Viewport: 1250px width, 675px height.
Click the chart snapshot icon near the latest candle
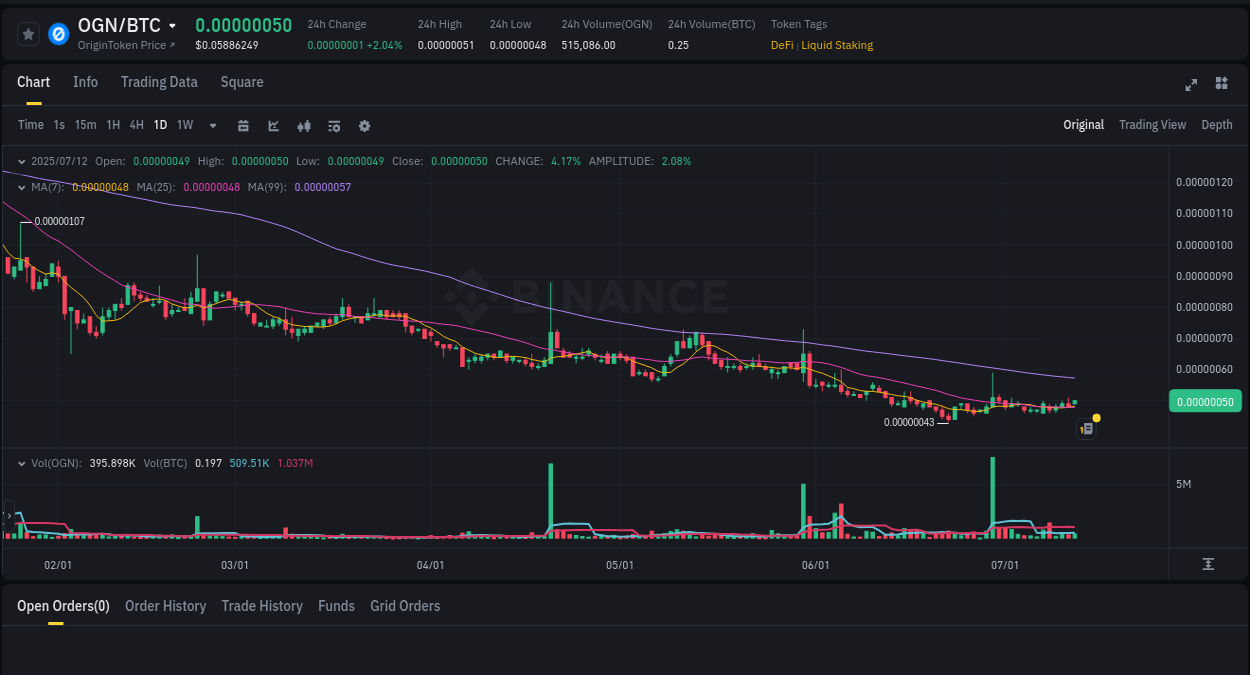click(1086, 428)
